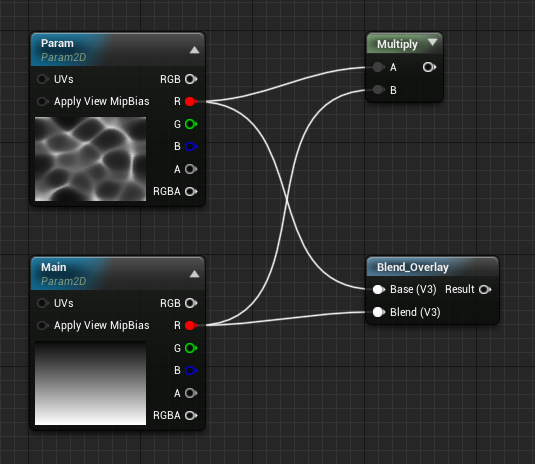Expand the Multiply node dropdown arrow
The image size is (535, 464).
432,42
